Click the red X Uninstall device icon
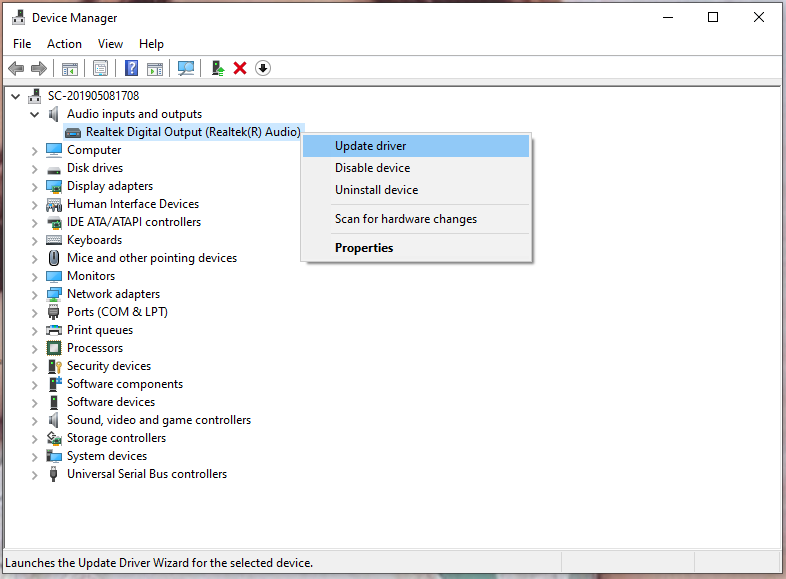 point(240,68)
